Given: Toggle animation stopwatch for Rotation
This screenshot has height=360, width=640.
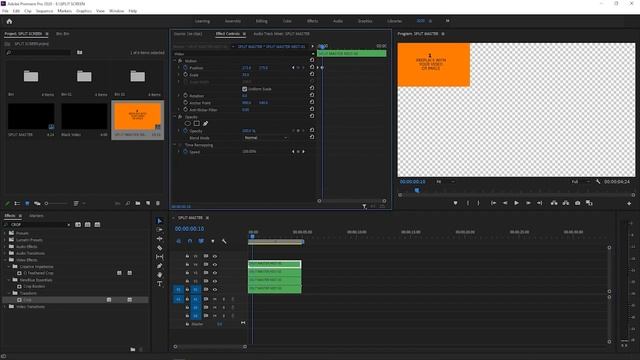Looking at the screenshot, I should pos(185,96).
